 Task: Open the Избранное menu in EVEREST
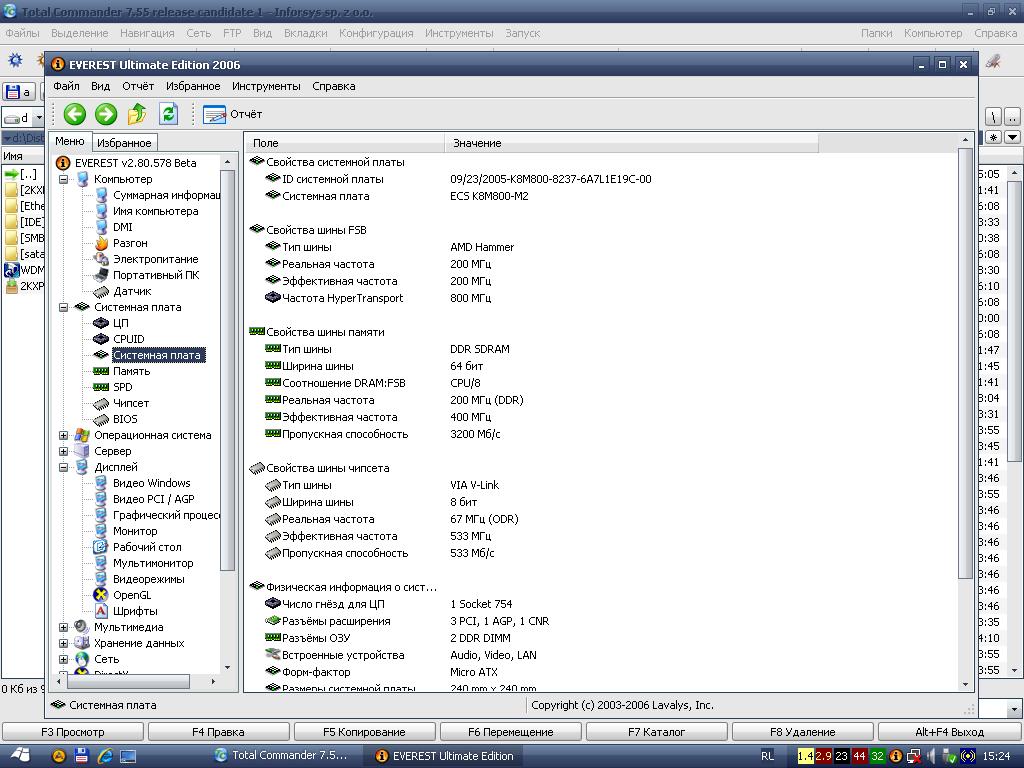193,86
